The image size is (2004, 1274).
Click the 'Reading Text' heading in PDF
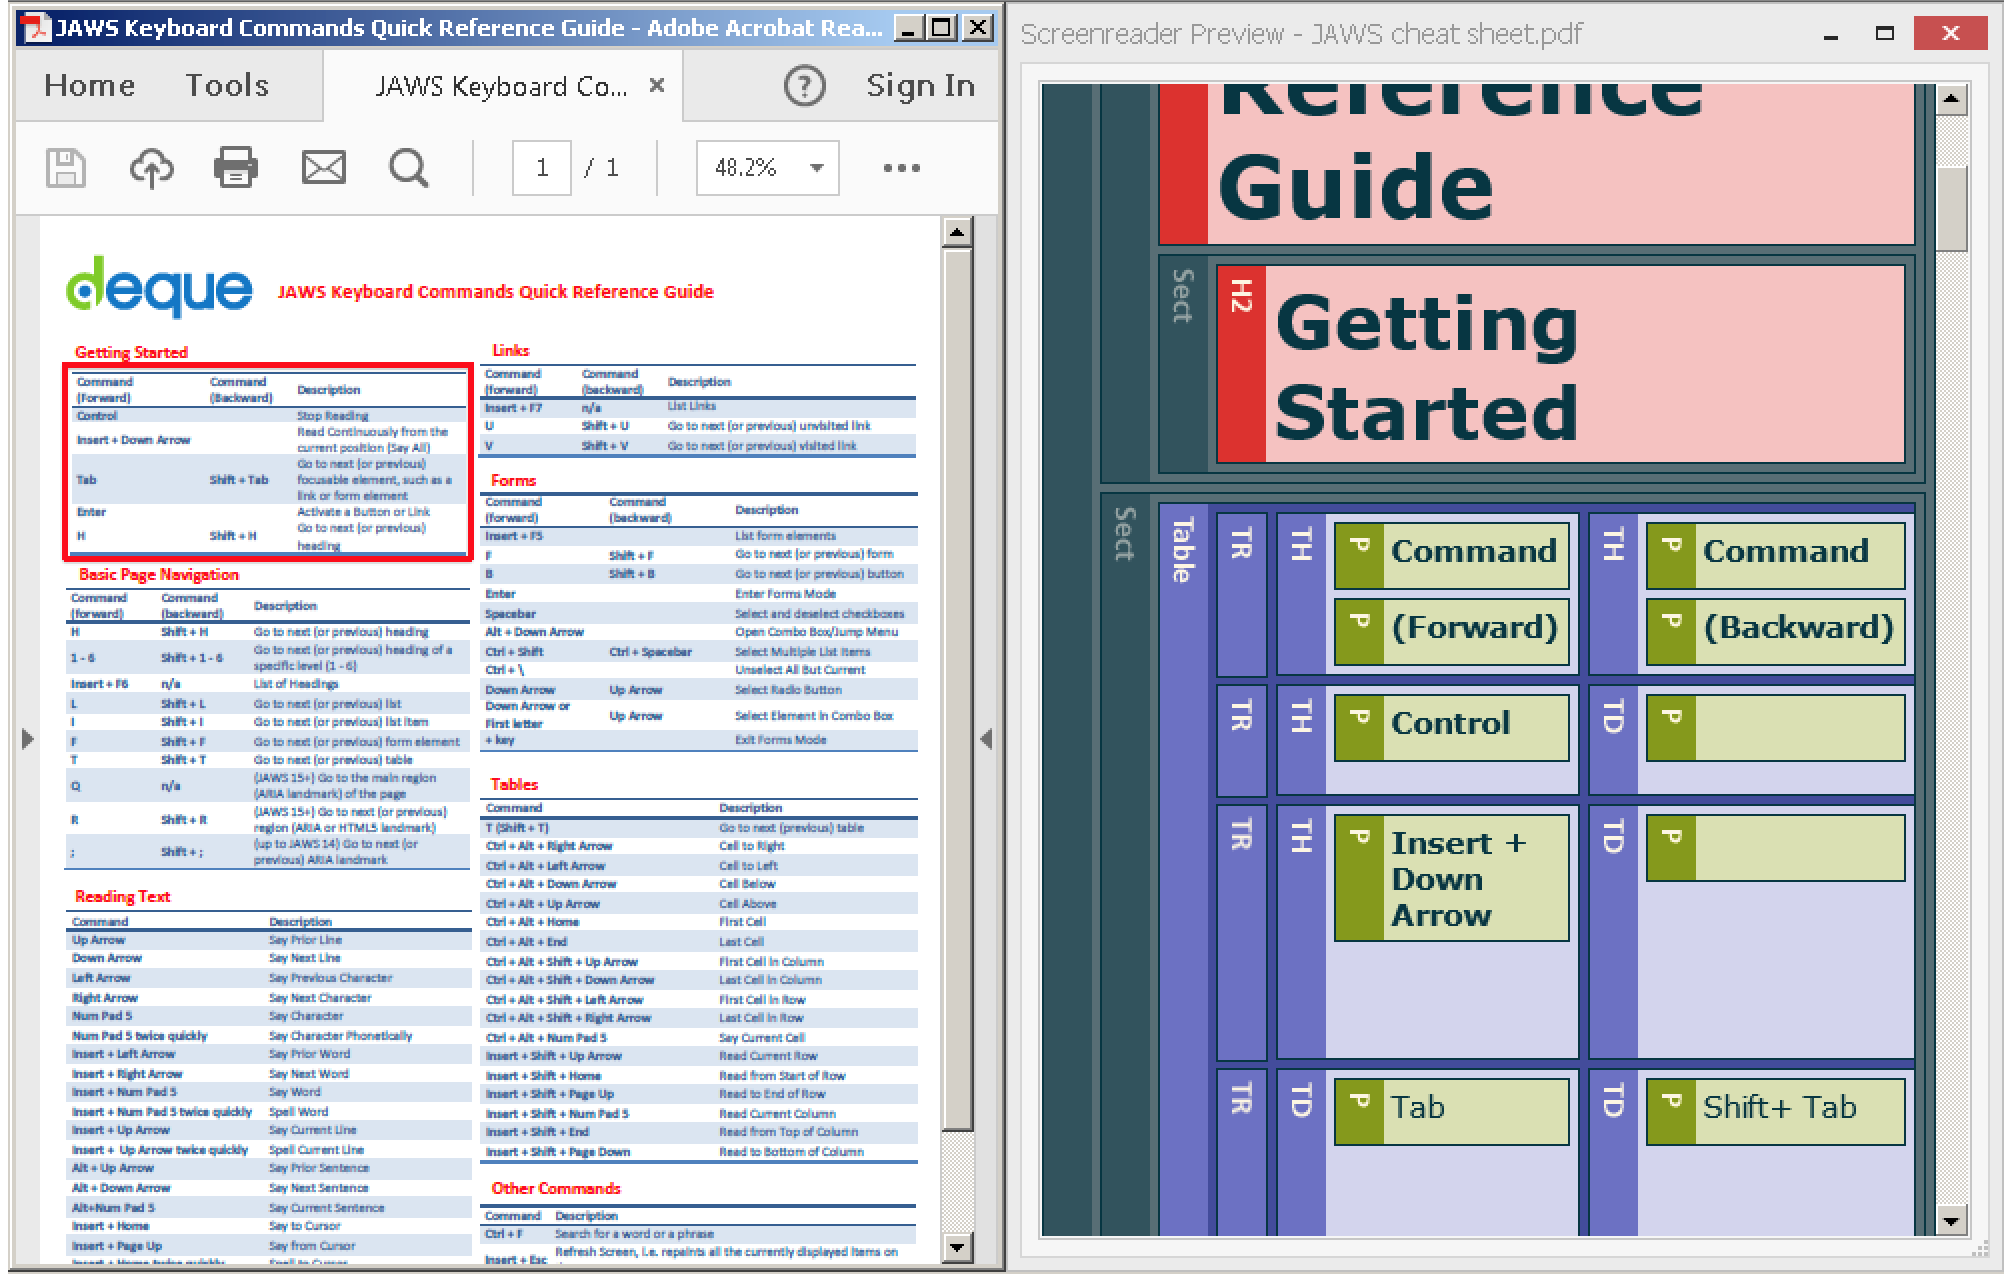tap(122, 896)
